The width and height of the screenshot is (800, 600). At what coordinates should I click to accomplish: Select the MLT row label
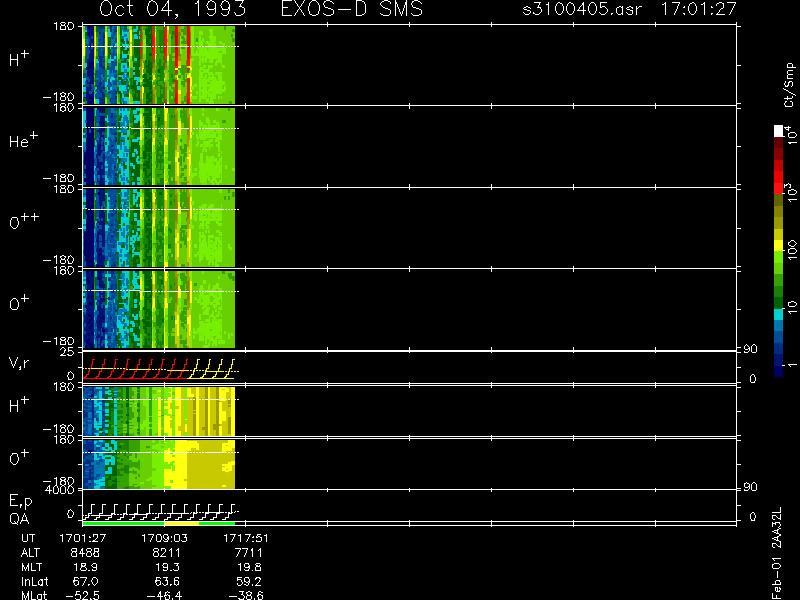[x=31, y=567]
